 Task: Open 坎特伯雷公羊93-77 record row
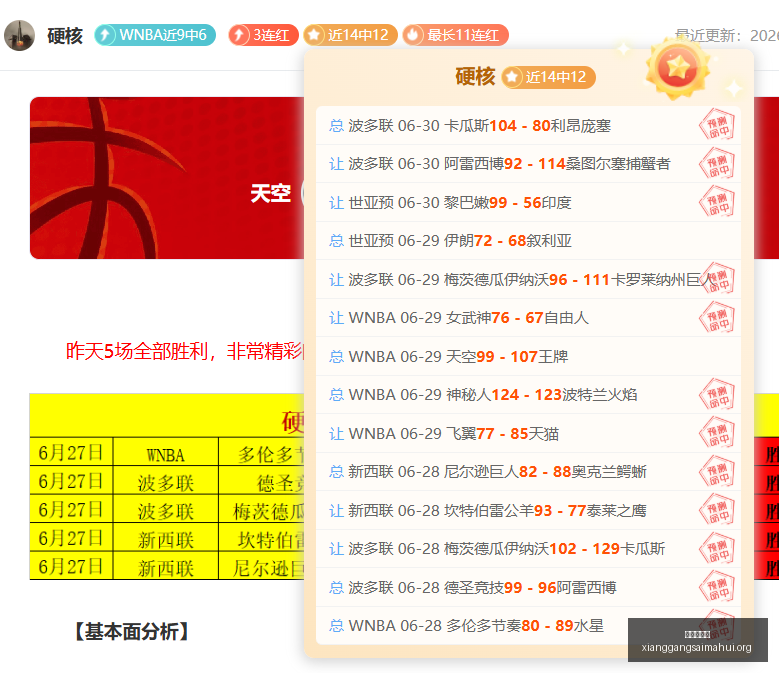[528, 511]
